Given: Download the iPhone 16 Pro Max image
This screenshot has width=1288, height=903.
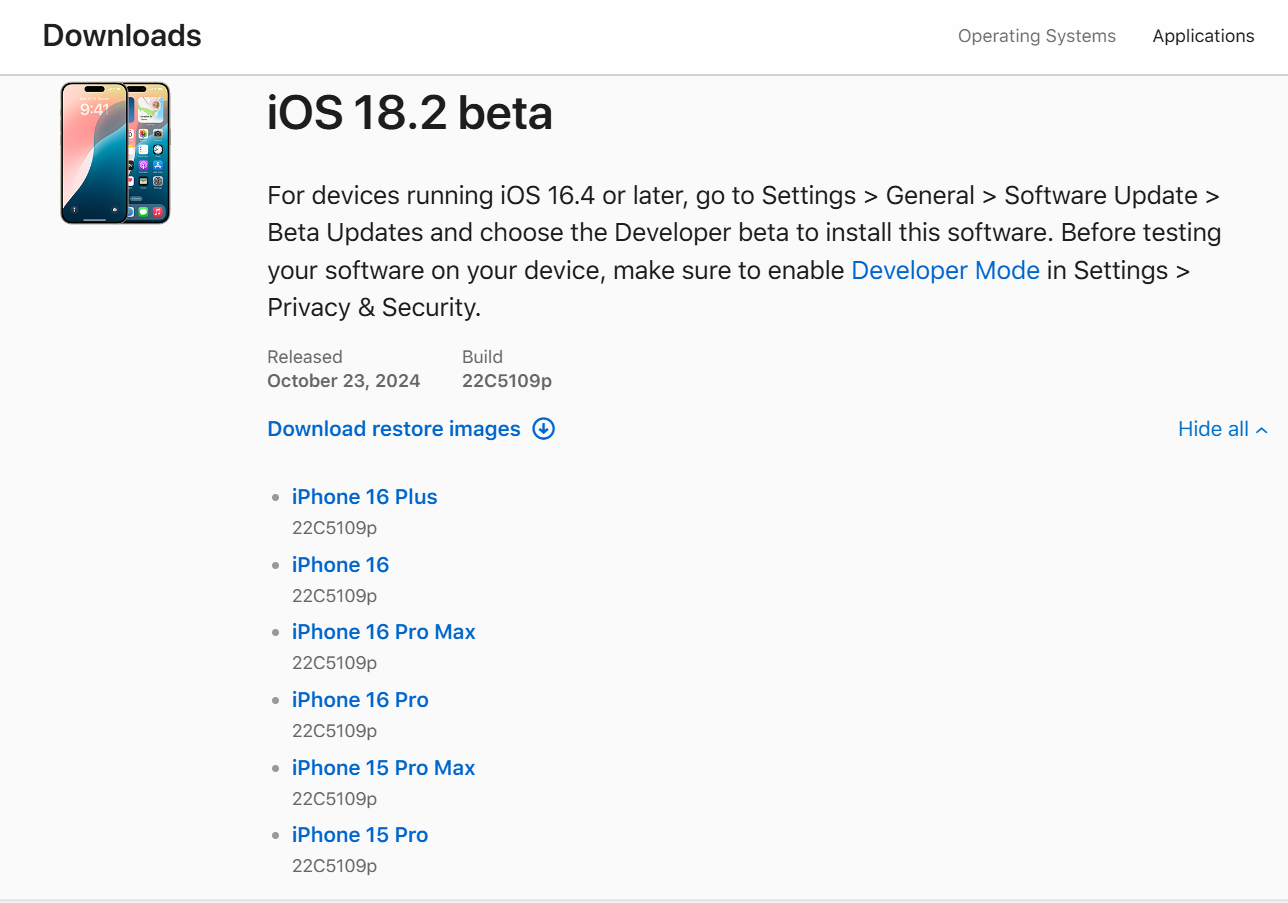Looking at the screenshot, I should coord(384,632).
